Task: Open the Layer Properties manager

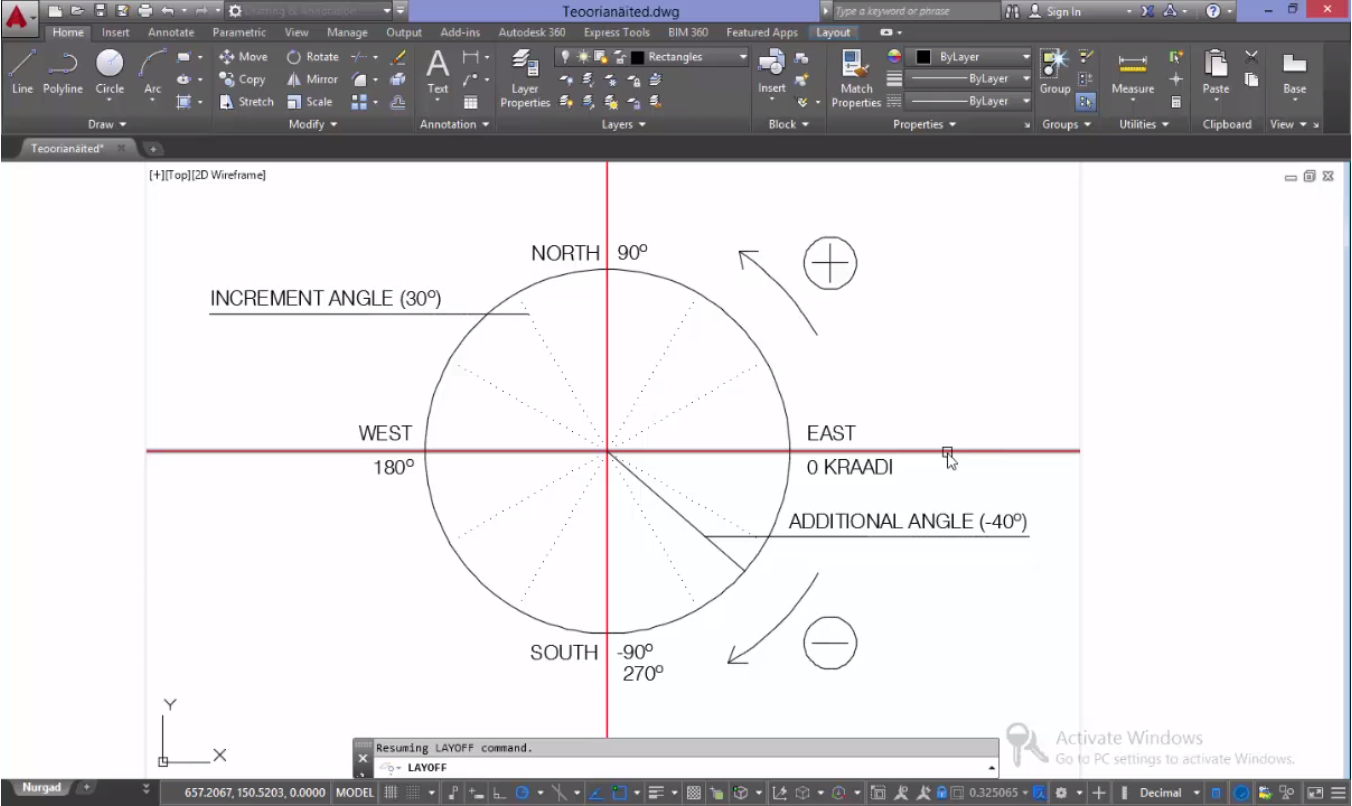Action: (x=525, y=78)
